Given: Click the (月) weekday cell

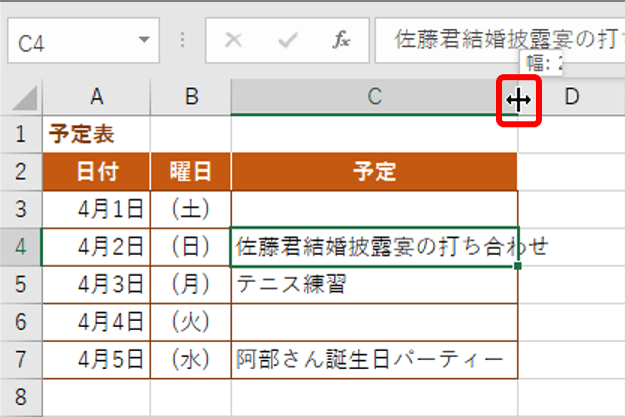Looking at the screenshot, I should point(191,284).
